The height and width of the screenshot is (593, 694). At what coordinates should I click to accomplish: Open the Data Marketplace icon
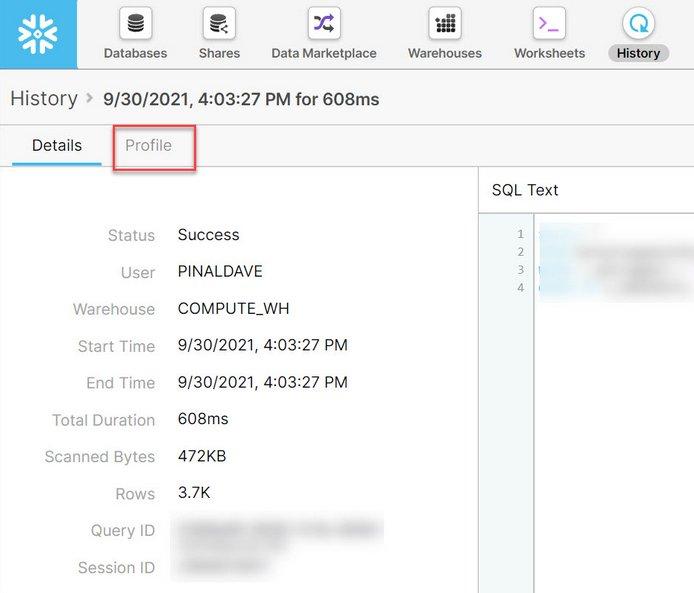(324, 23)
